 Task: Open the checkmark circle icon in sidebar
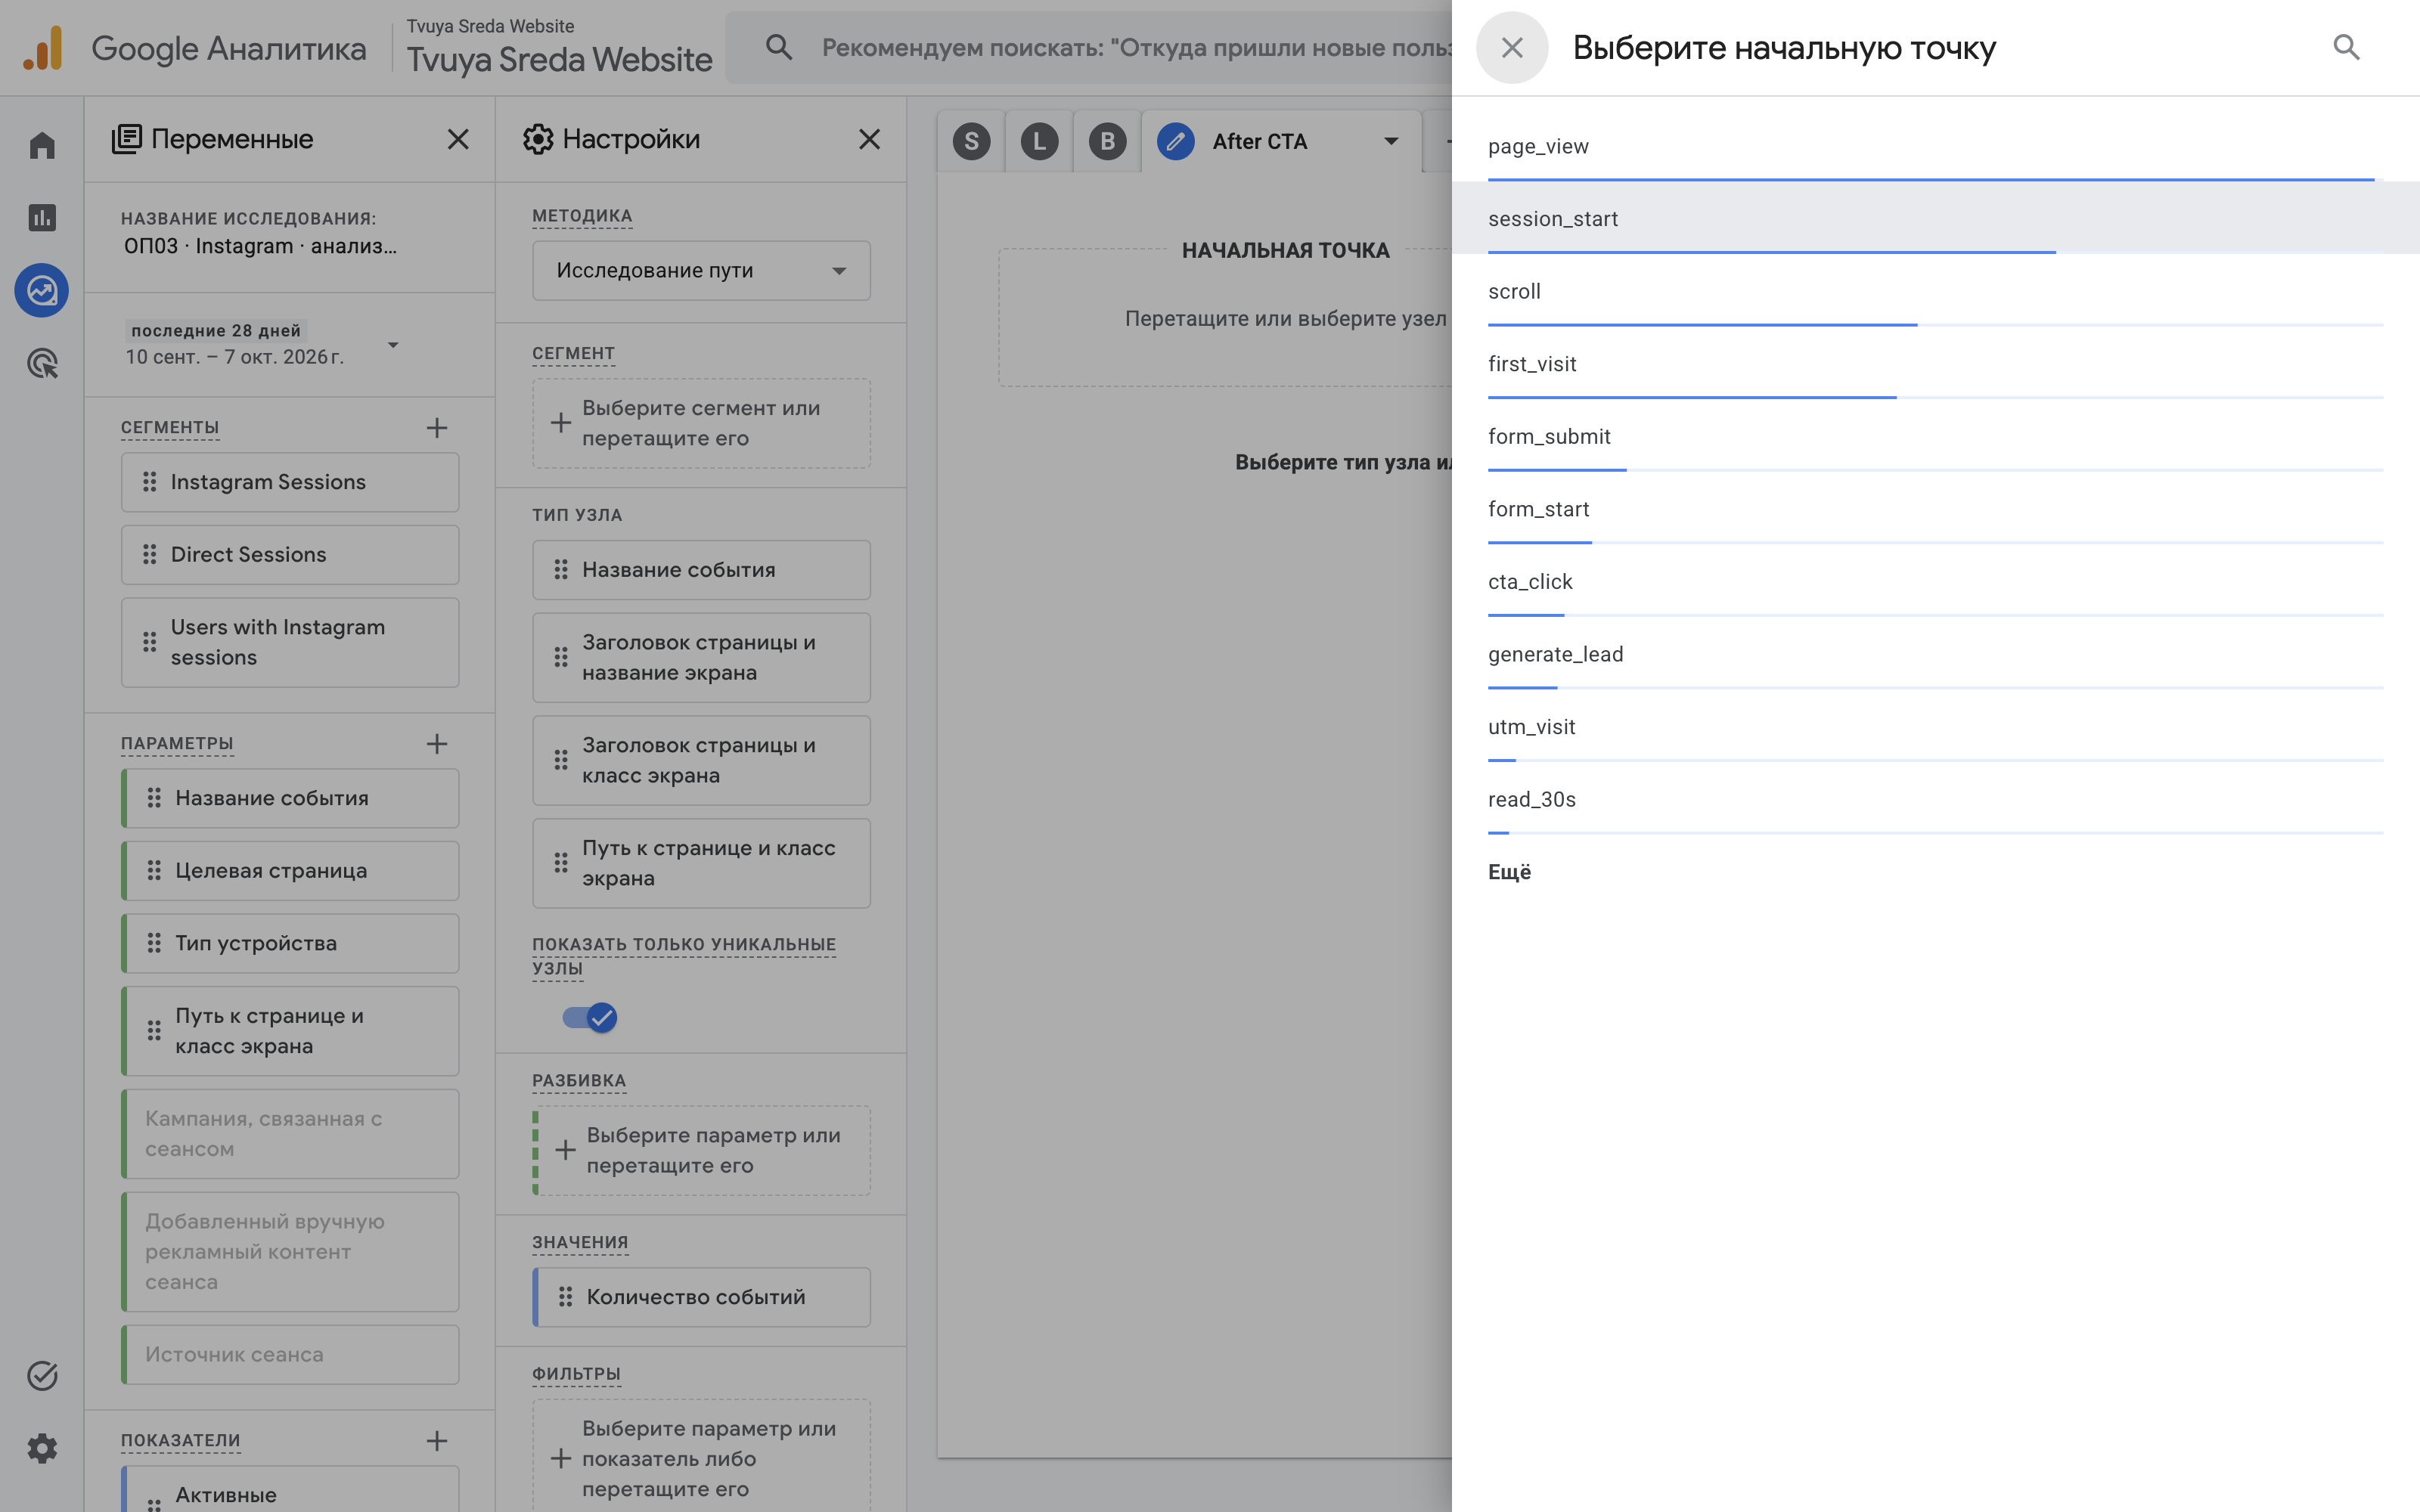42,1376
